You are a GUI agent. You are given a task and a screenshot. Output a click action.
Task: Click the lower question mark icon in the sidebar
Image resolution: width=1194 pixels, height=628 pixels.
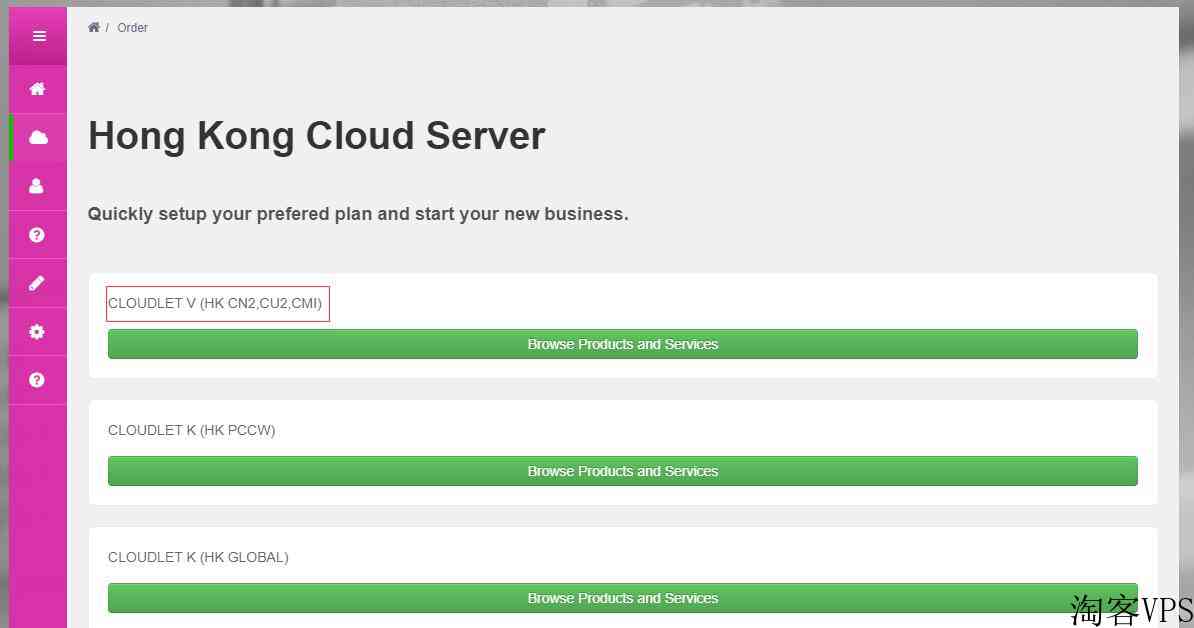pyautogui.click(x=37, y=380)
